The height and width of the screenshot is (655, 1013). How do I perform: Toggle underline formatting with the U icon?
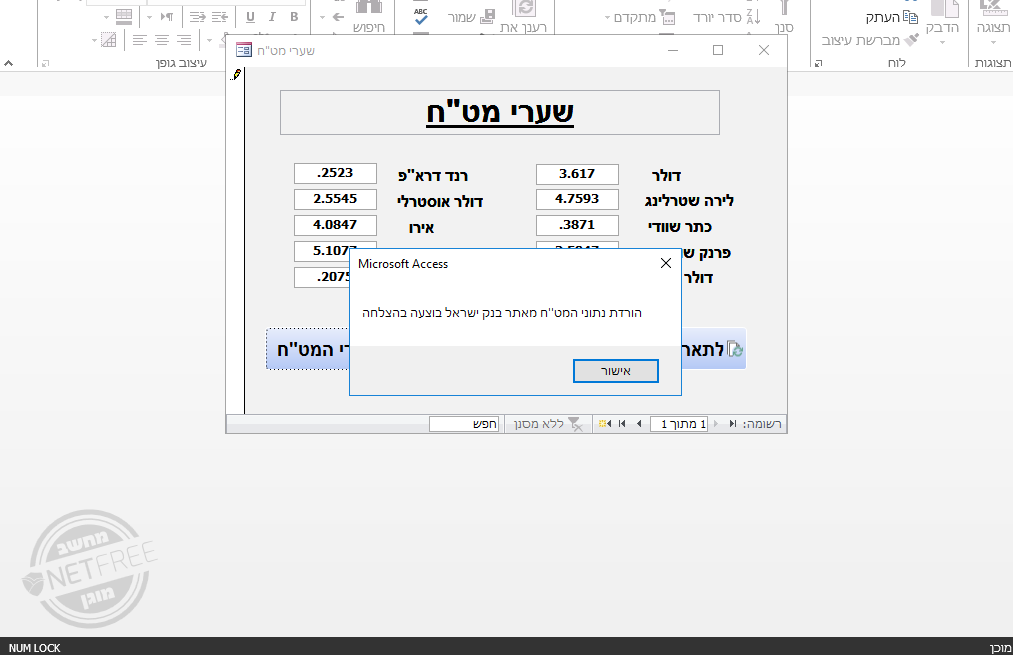point(250,17)
